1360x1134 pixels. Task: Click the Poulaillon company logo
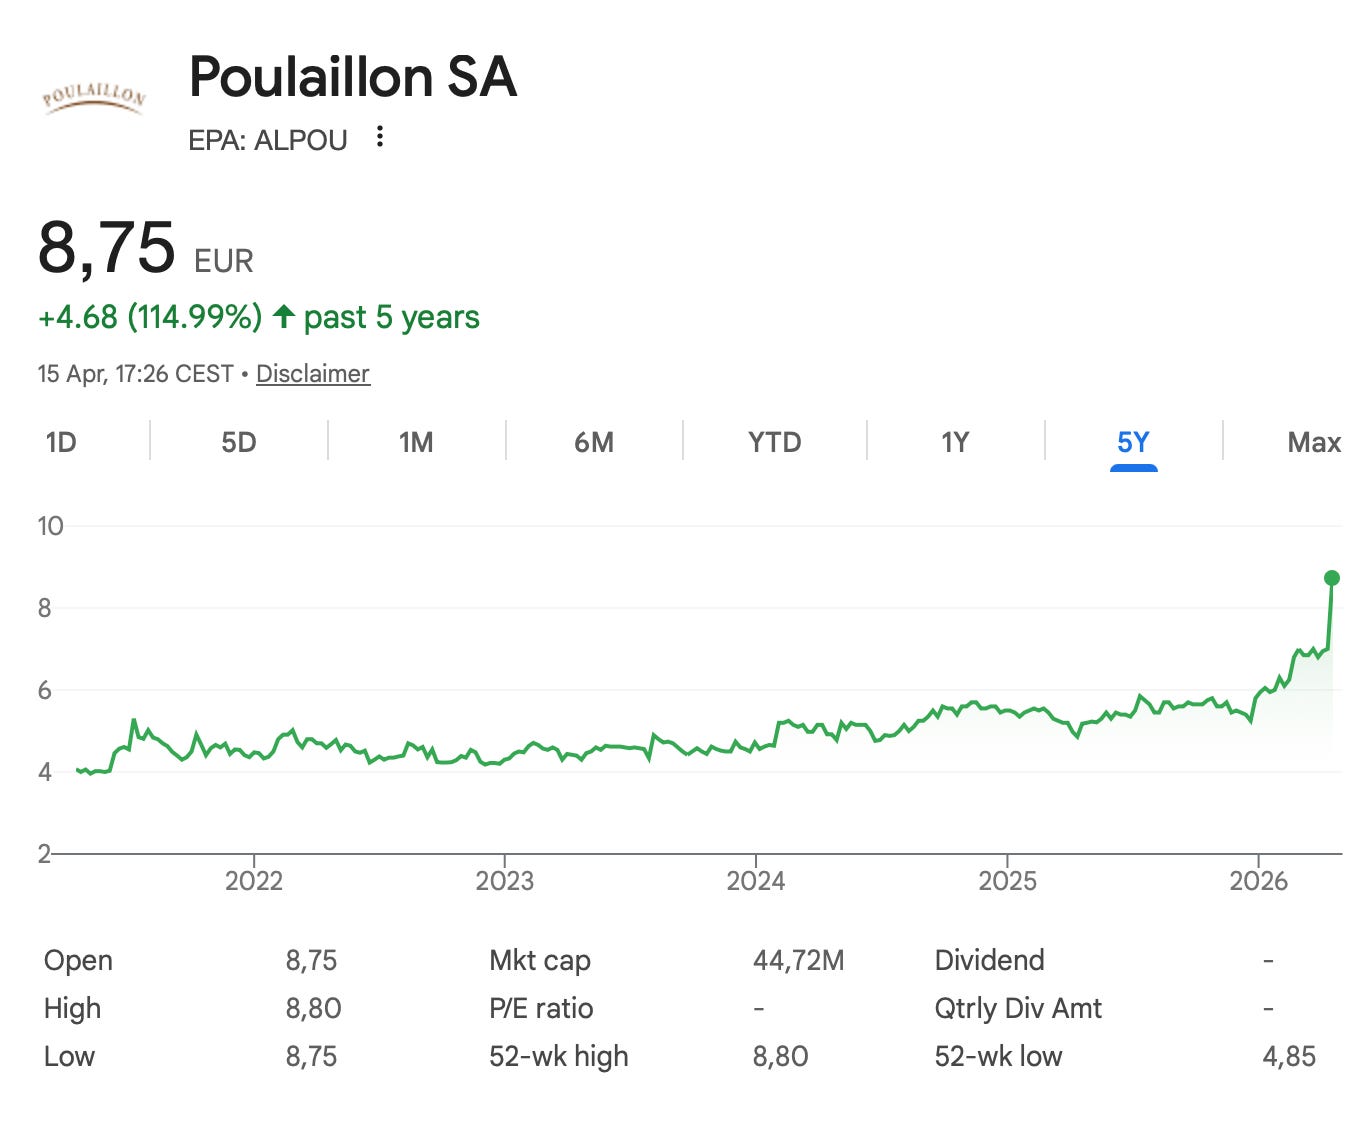click(94, 97)
